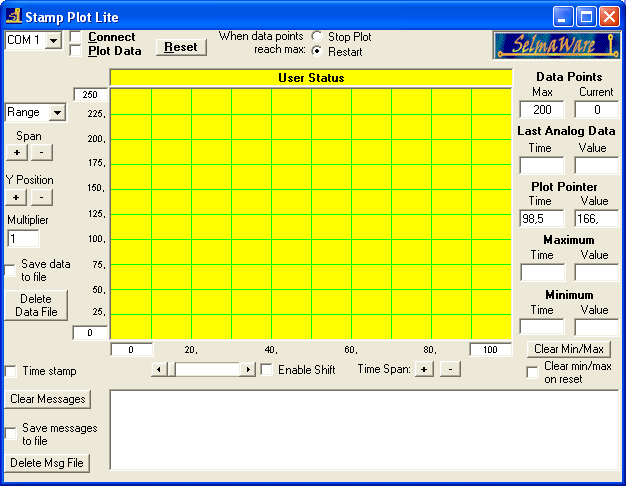Enable the Plot Data checkbox
Screen dimensions: 626x486
[x=76, y=51]
